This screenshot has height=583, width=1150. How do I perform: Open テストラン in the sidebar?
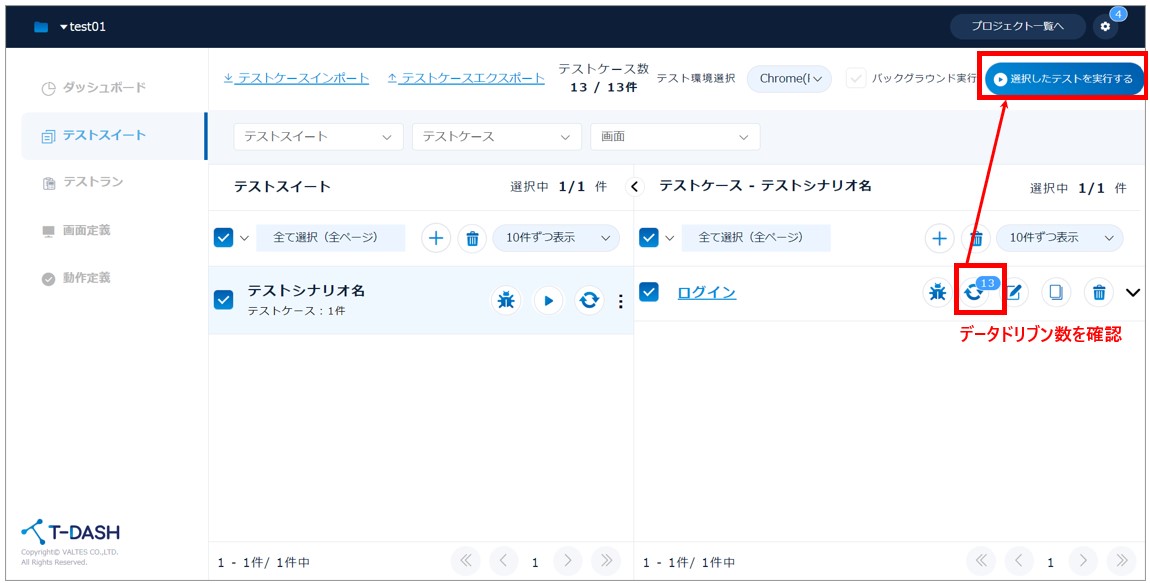pos(93,182)
